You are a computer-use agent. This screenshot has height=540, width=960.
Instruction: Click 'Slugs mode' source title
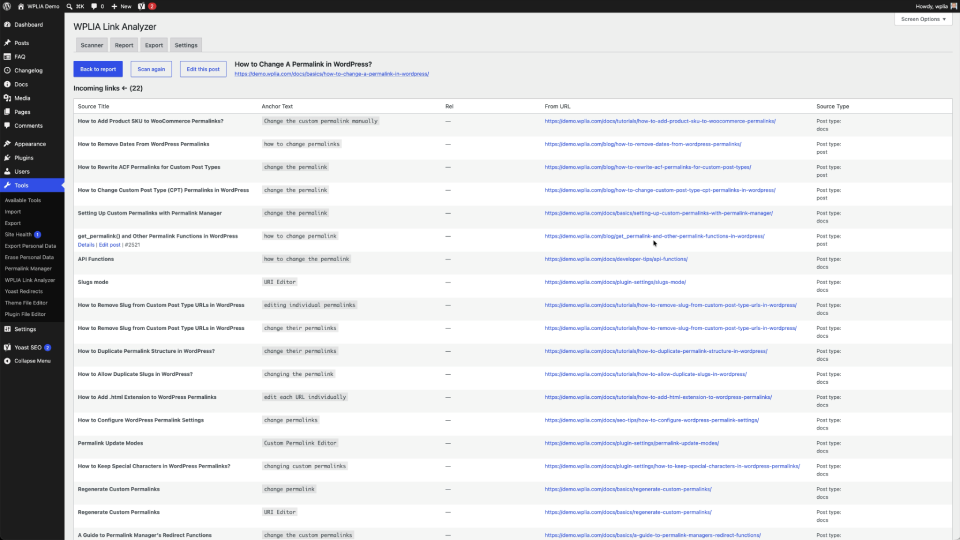coord(93,282)
